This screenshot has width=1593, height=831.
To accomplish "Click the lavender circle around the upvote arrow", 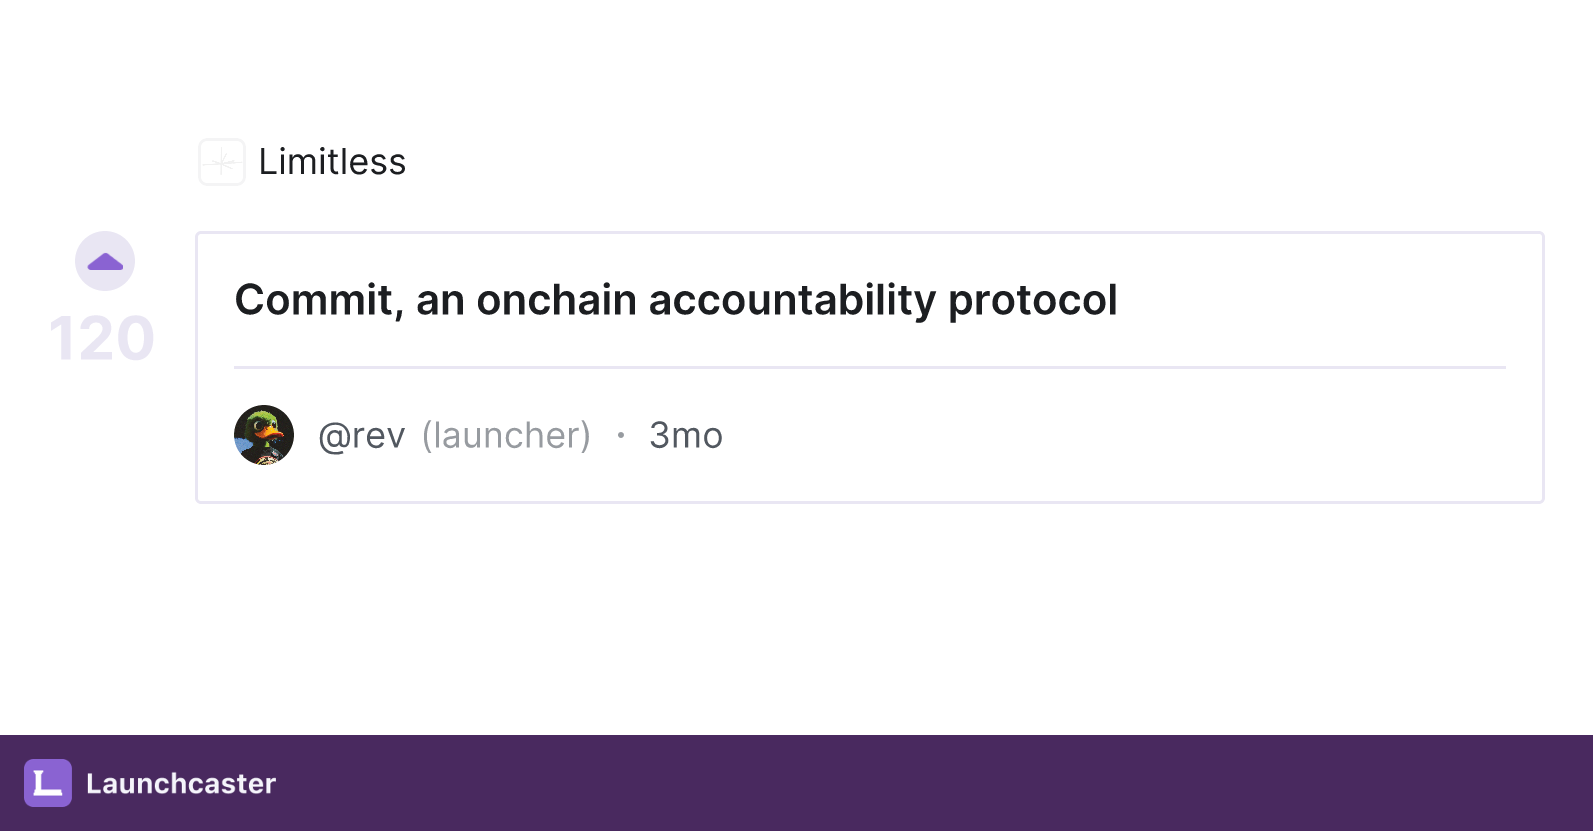I will tap(105, 261).
